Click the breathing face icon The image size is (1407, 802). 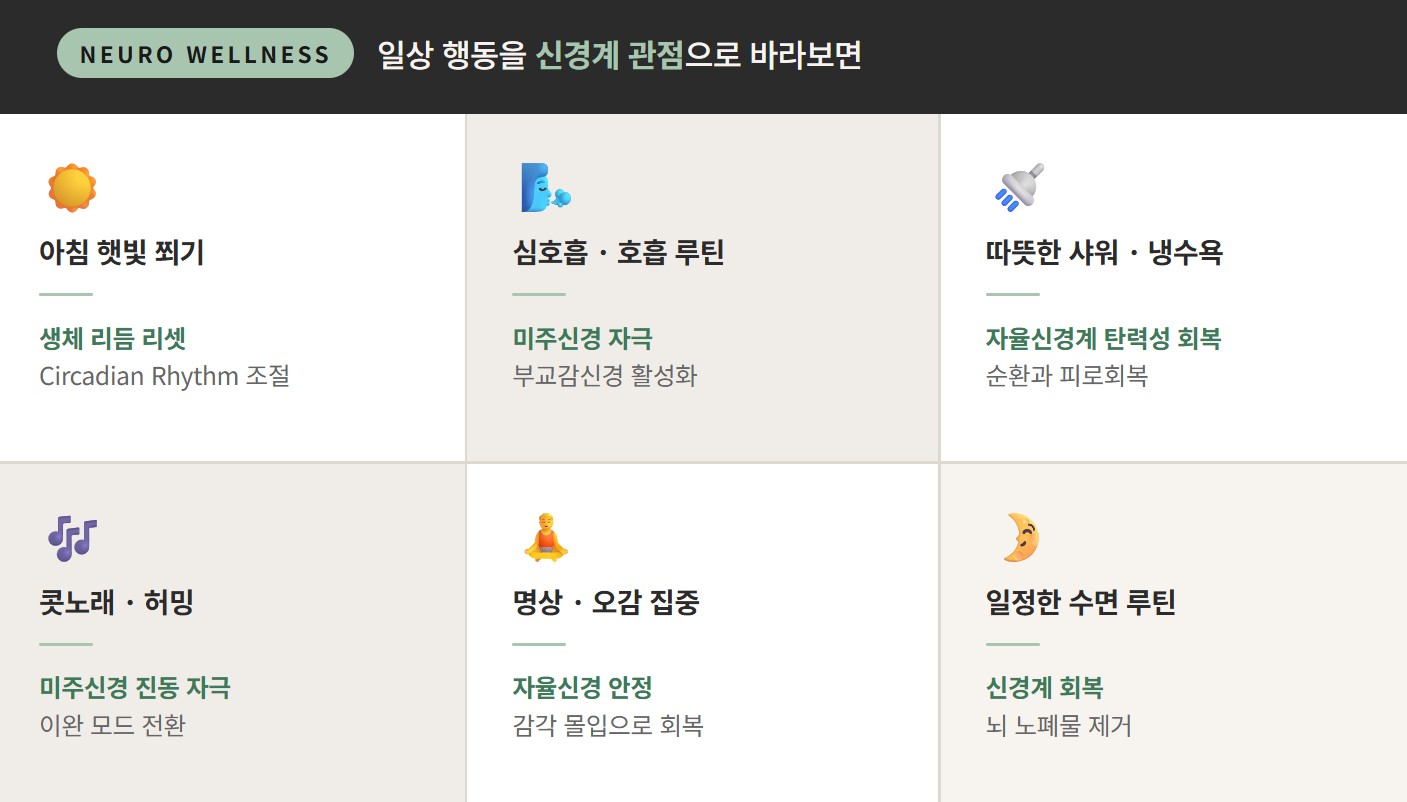pos(545,188)
